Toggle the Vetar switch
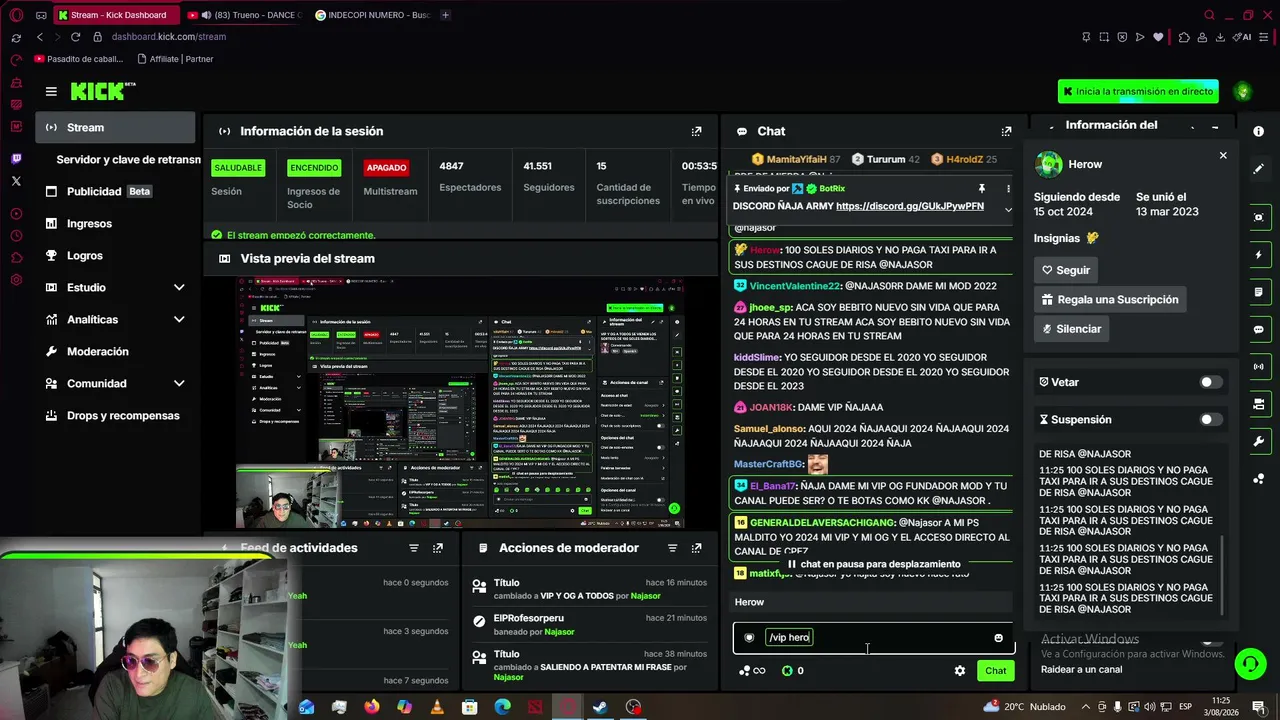Screen dimensions: 1280x720 [1210, 382]
